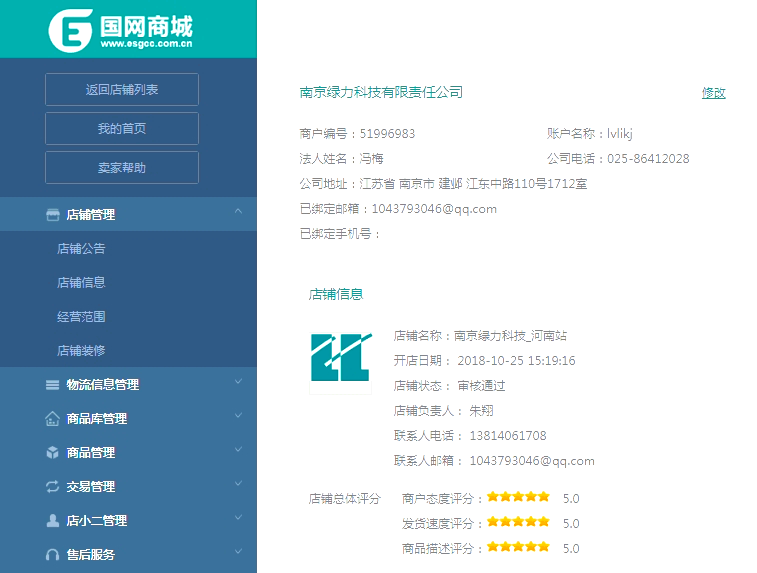
Task: Click company phone 025-86412028
Action: point(648,159)
